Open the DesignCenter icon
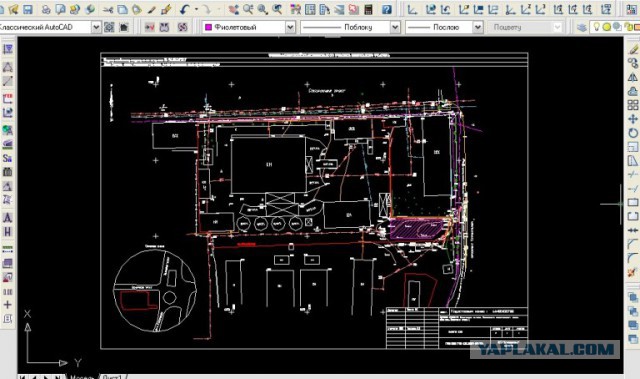Viewport: 640px width, 379px height. click(x=310, y=9)
